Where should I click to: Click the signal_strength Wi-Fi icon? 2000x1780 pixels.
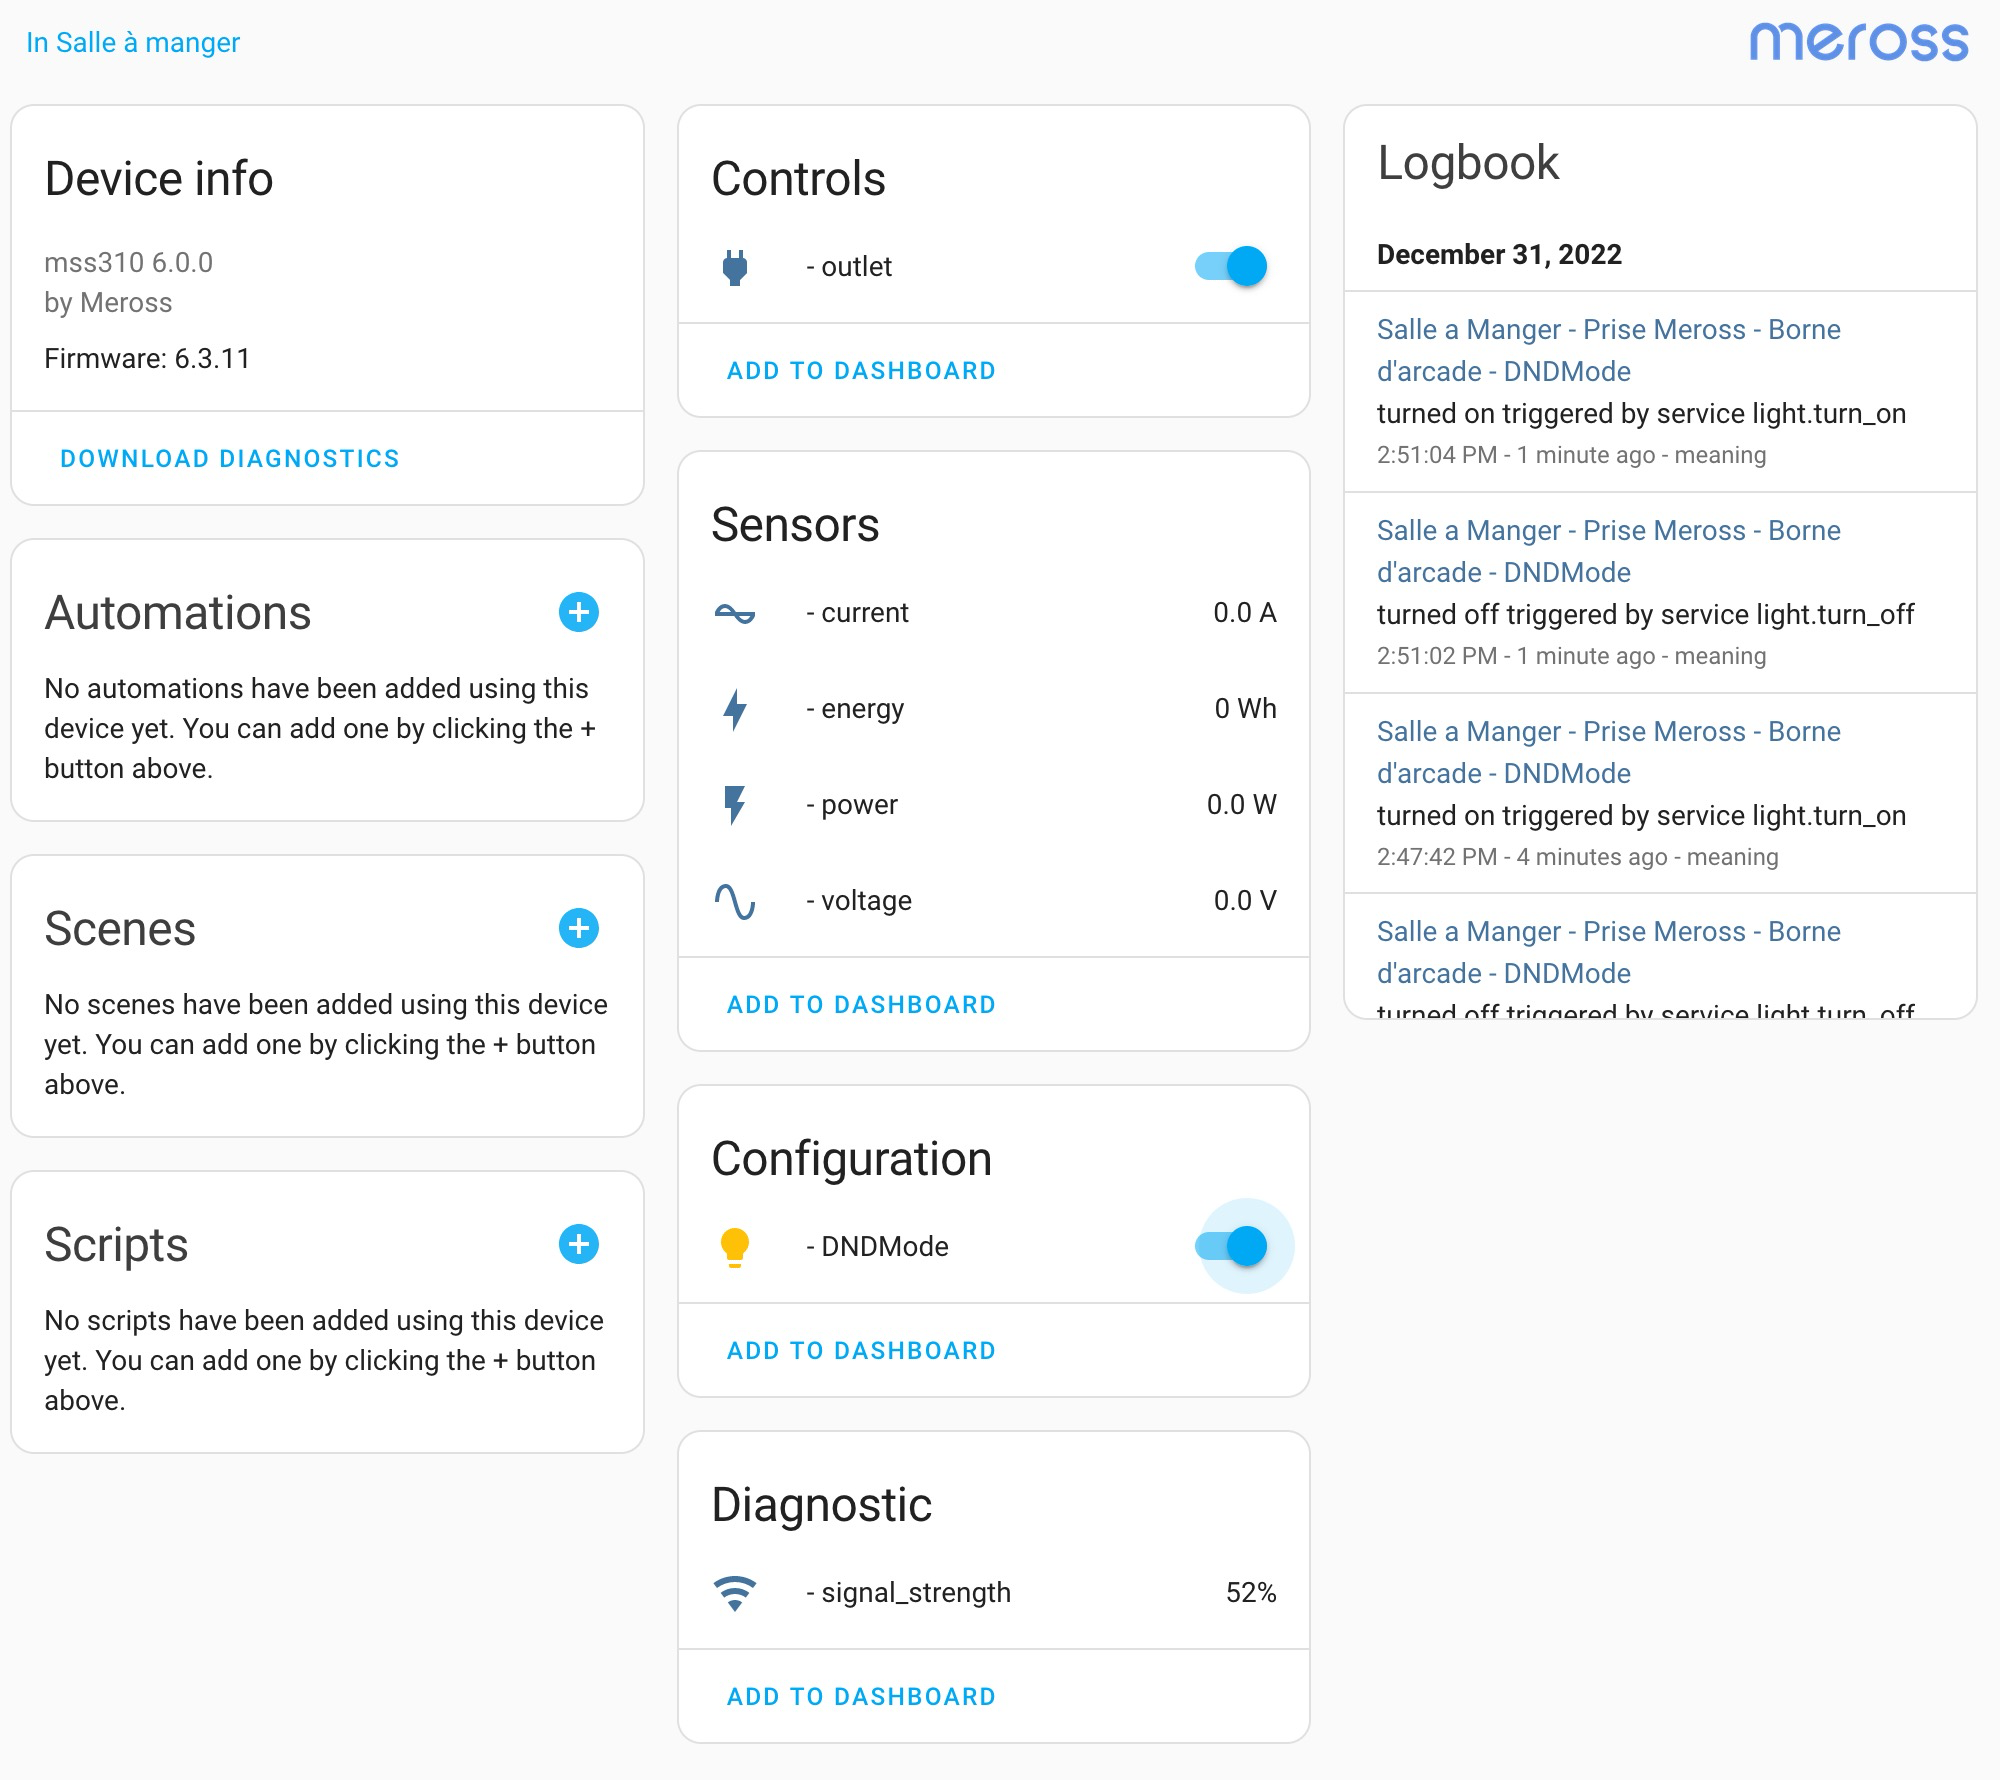(x=737, y=1592)
